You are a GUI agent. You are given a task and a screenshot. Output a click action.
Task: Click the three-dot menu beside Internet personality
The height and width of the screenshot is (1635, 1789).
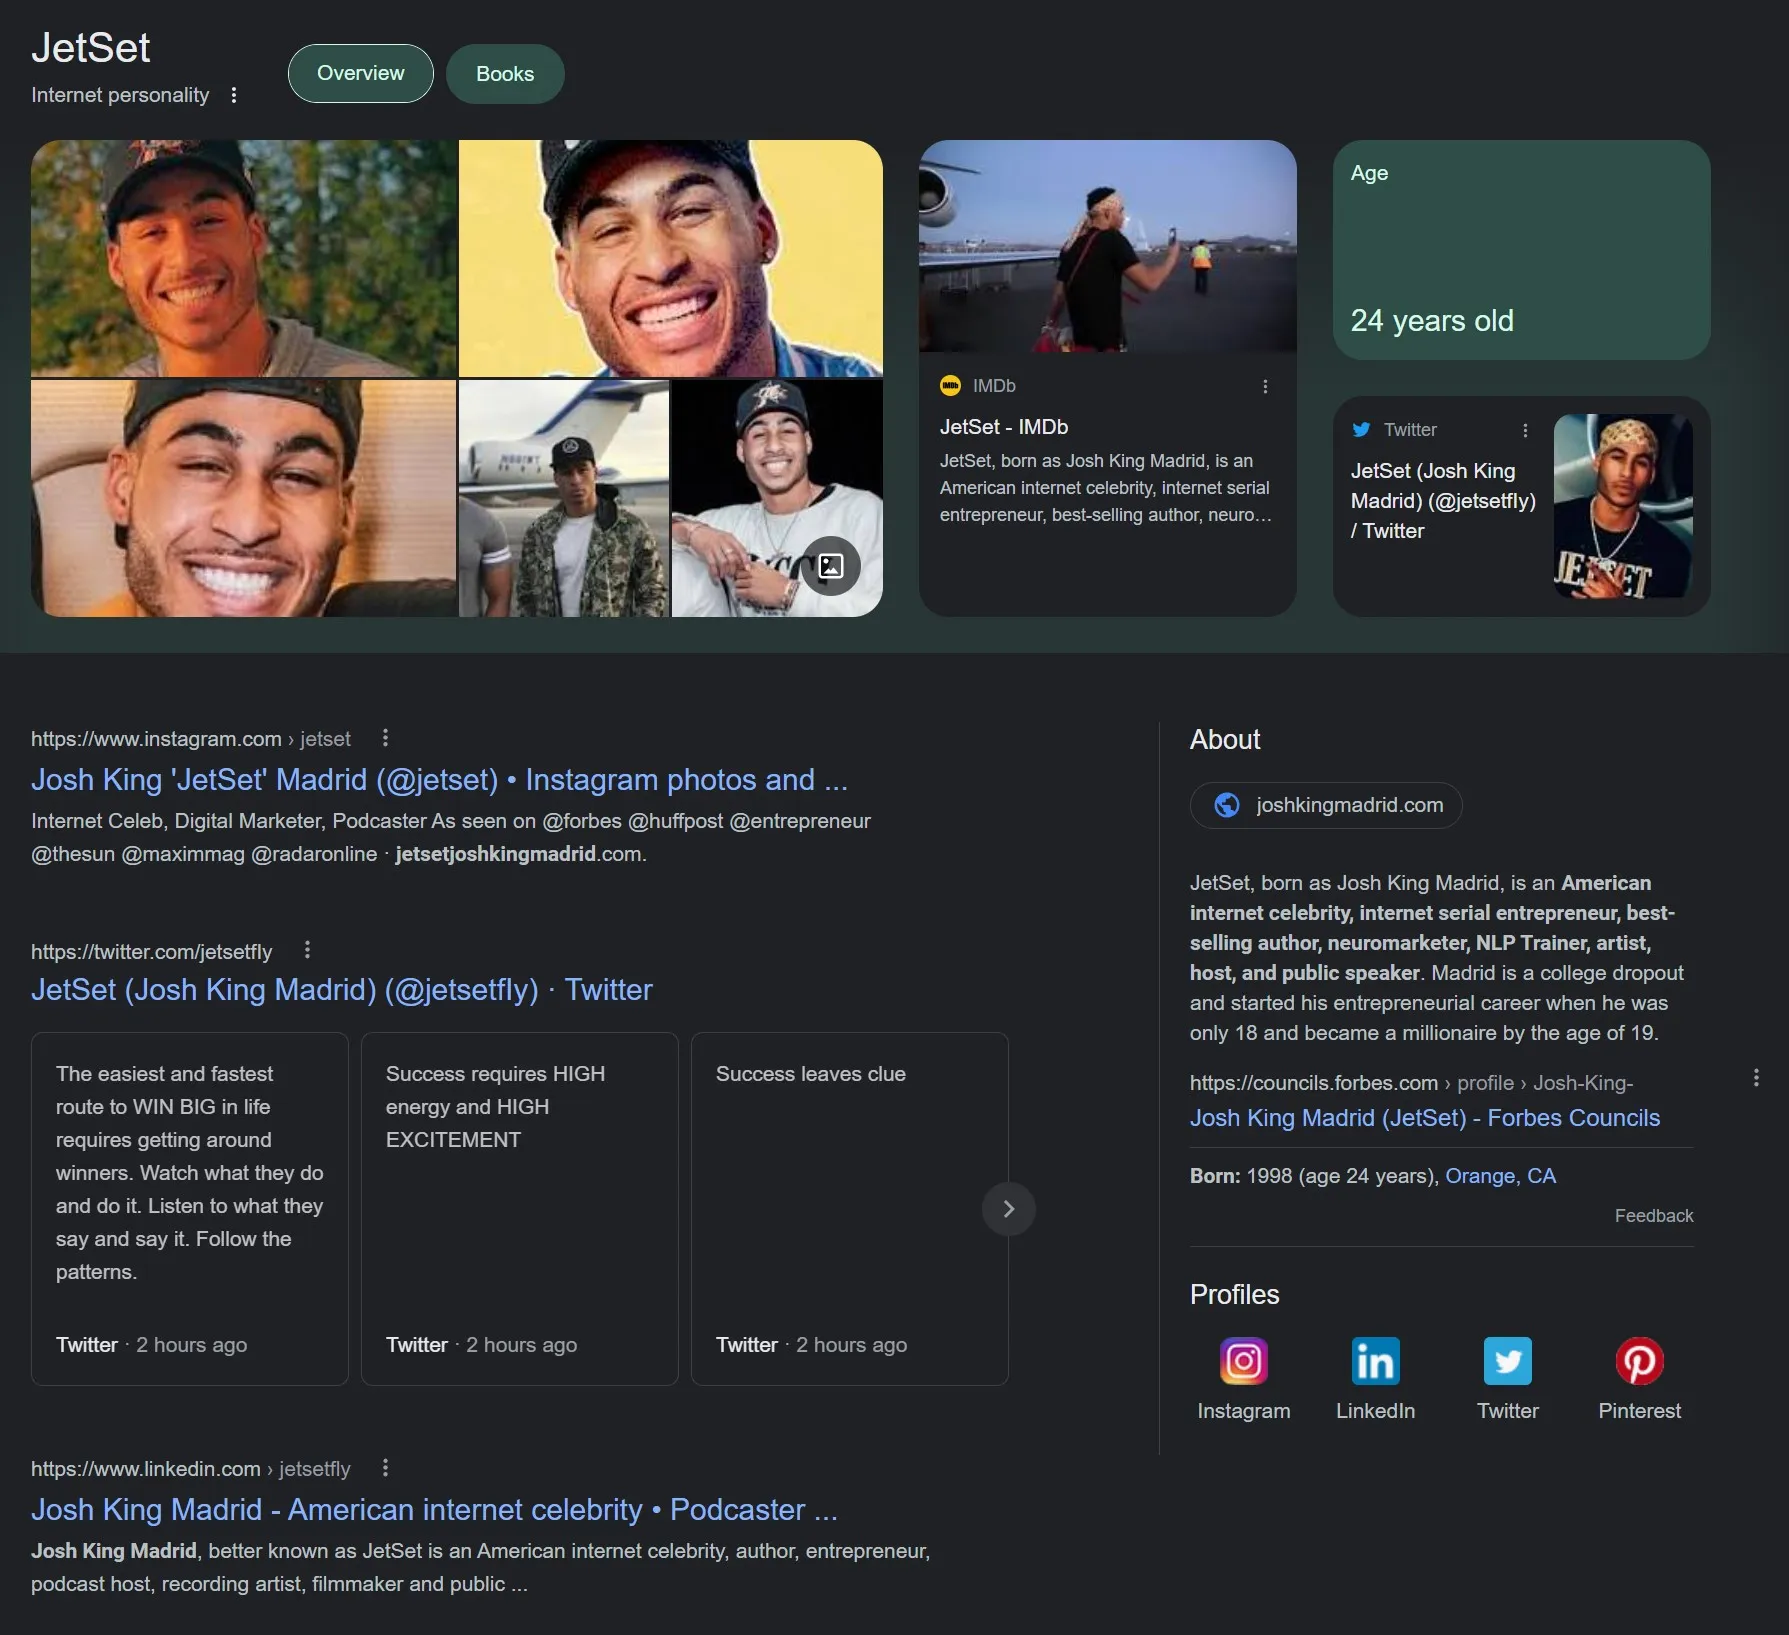234,95
